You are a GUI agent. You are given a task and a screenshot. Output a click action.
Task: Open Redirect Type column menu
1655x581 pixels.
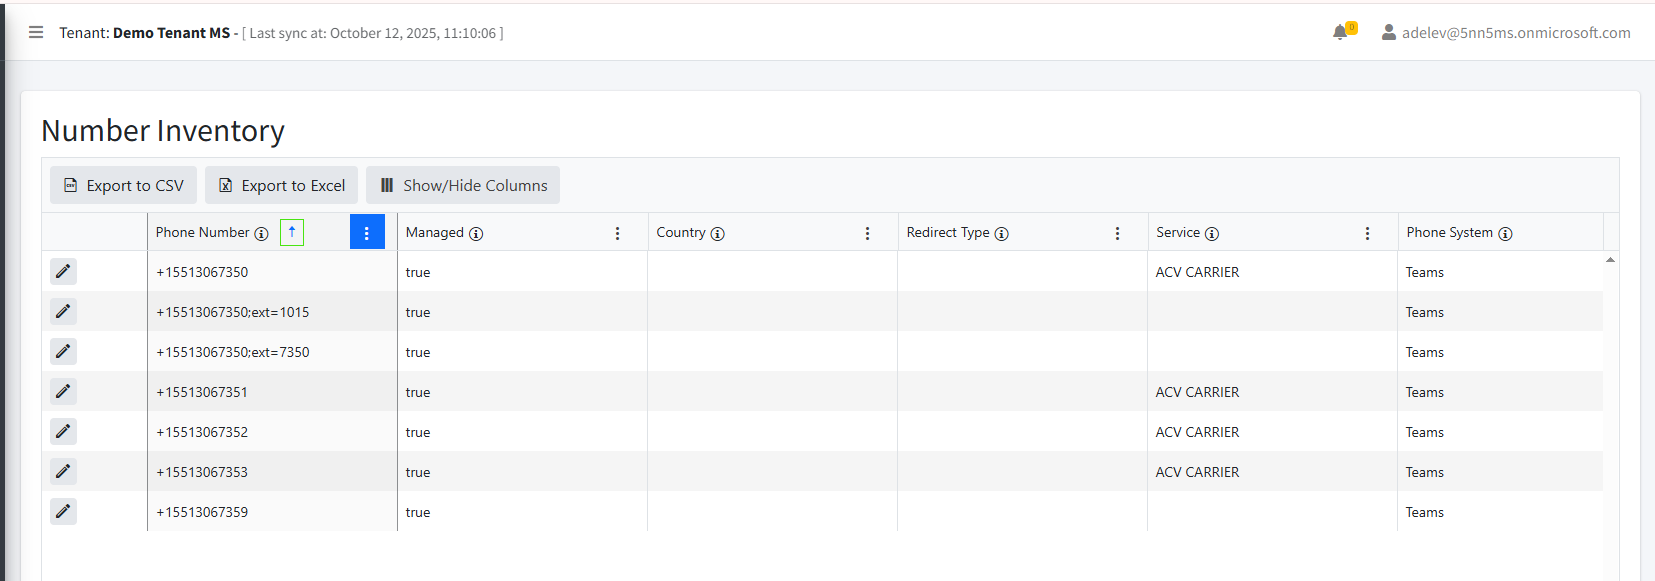[x=1117, y=233]
